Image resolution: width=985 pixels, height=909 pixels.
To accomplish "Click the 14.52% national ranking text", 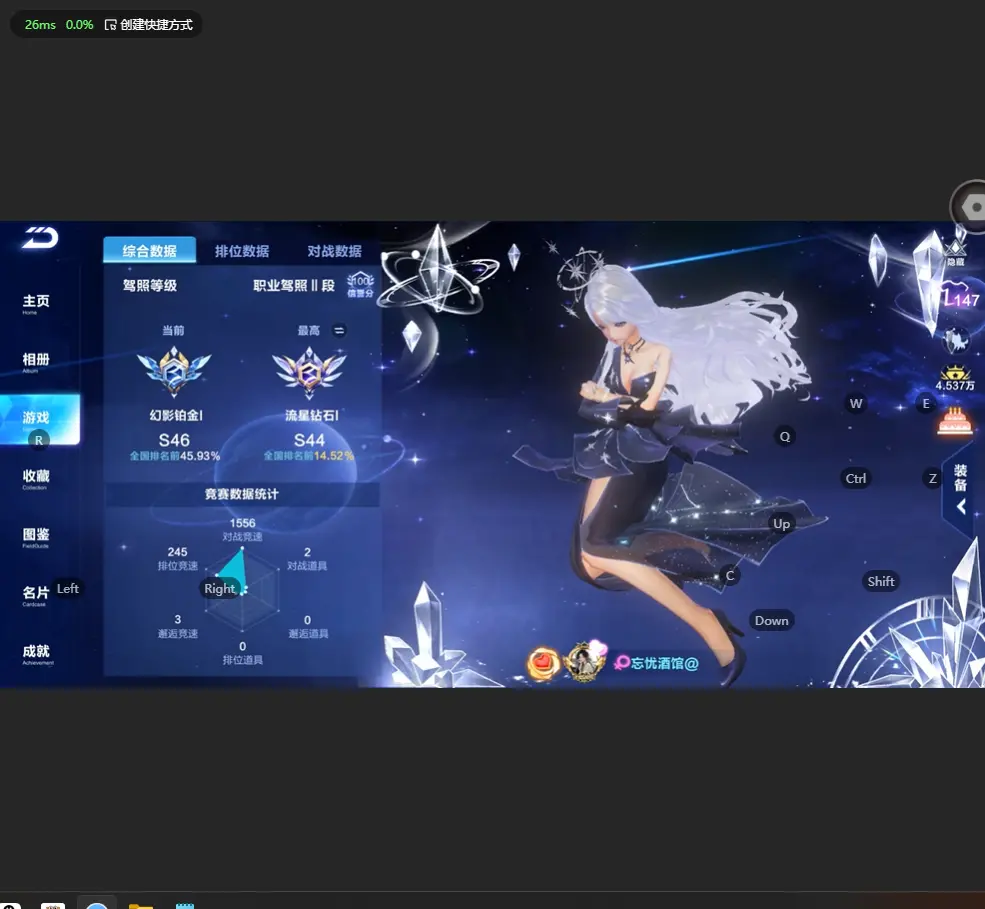I will [x=309, y=456].
